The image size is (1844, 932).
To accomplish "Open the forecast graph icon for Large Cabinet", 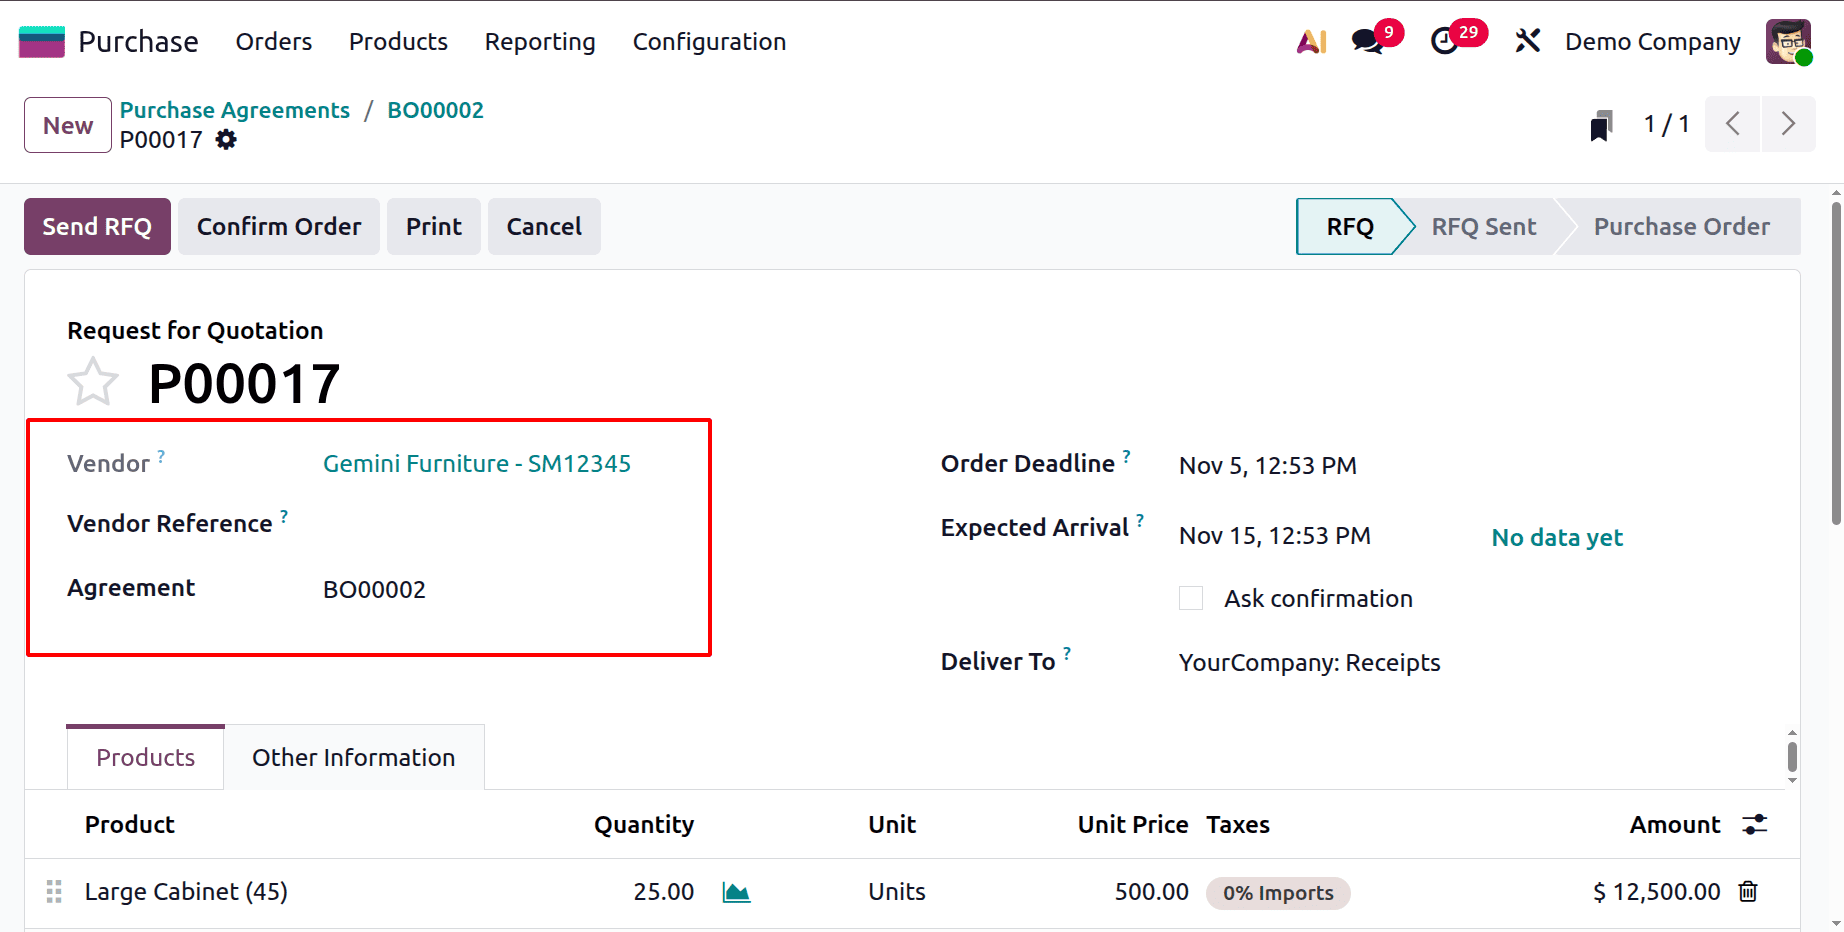I will 737,891.
